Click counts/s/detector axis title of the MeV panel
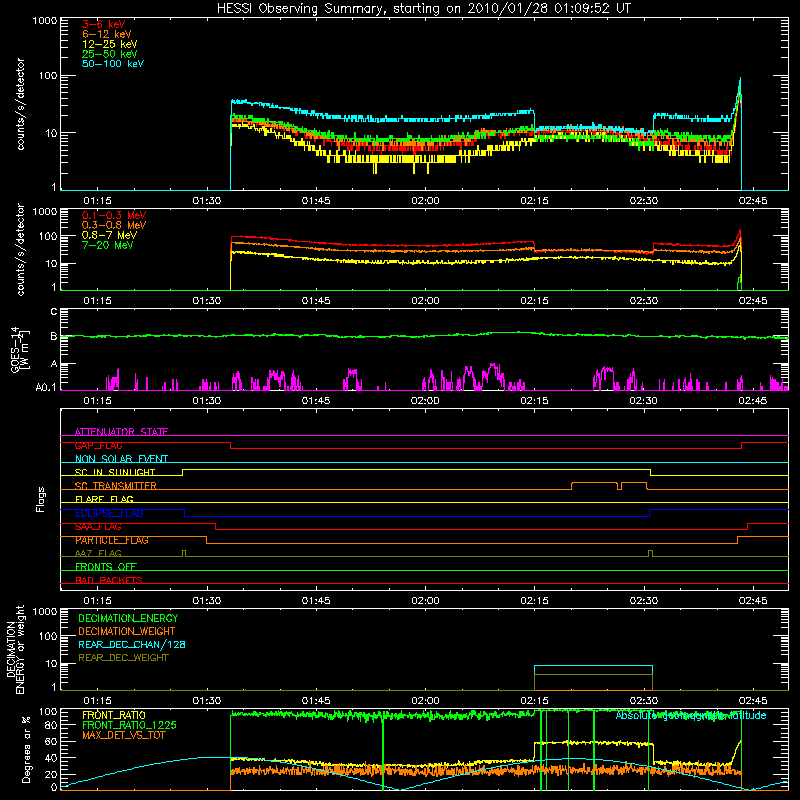 coord(20,250)
